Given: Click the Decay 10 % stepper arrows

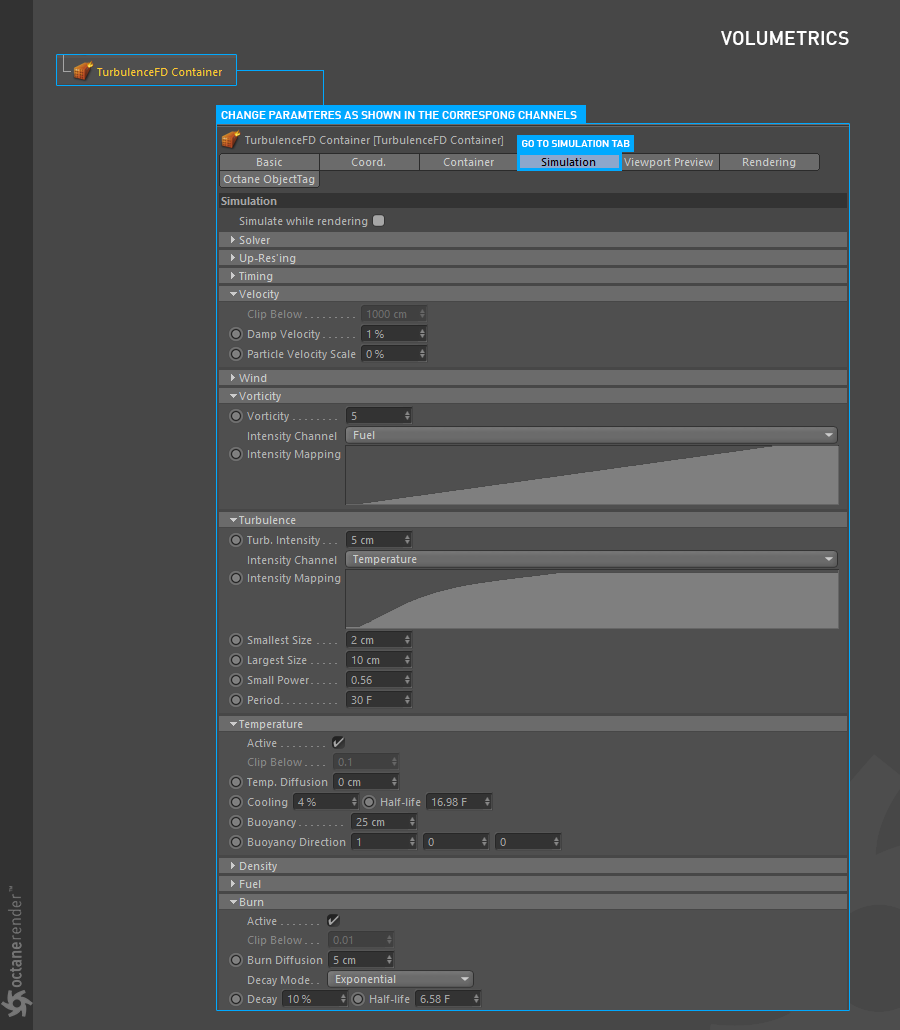Looking at the screenshot, I should (x=343, y=998).
